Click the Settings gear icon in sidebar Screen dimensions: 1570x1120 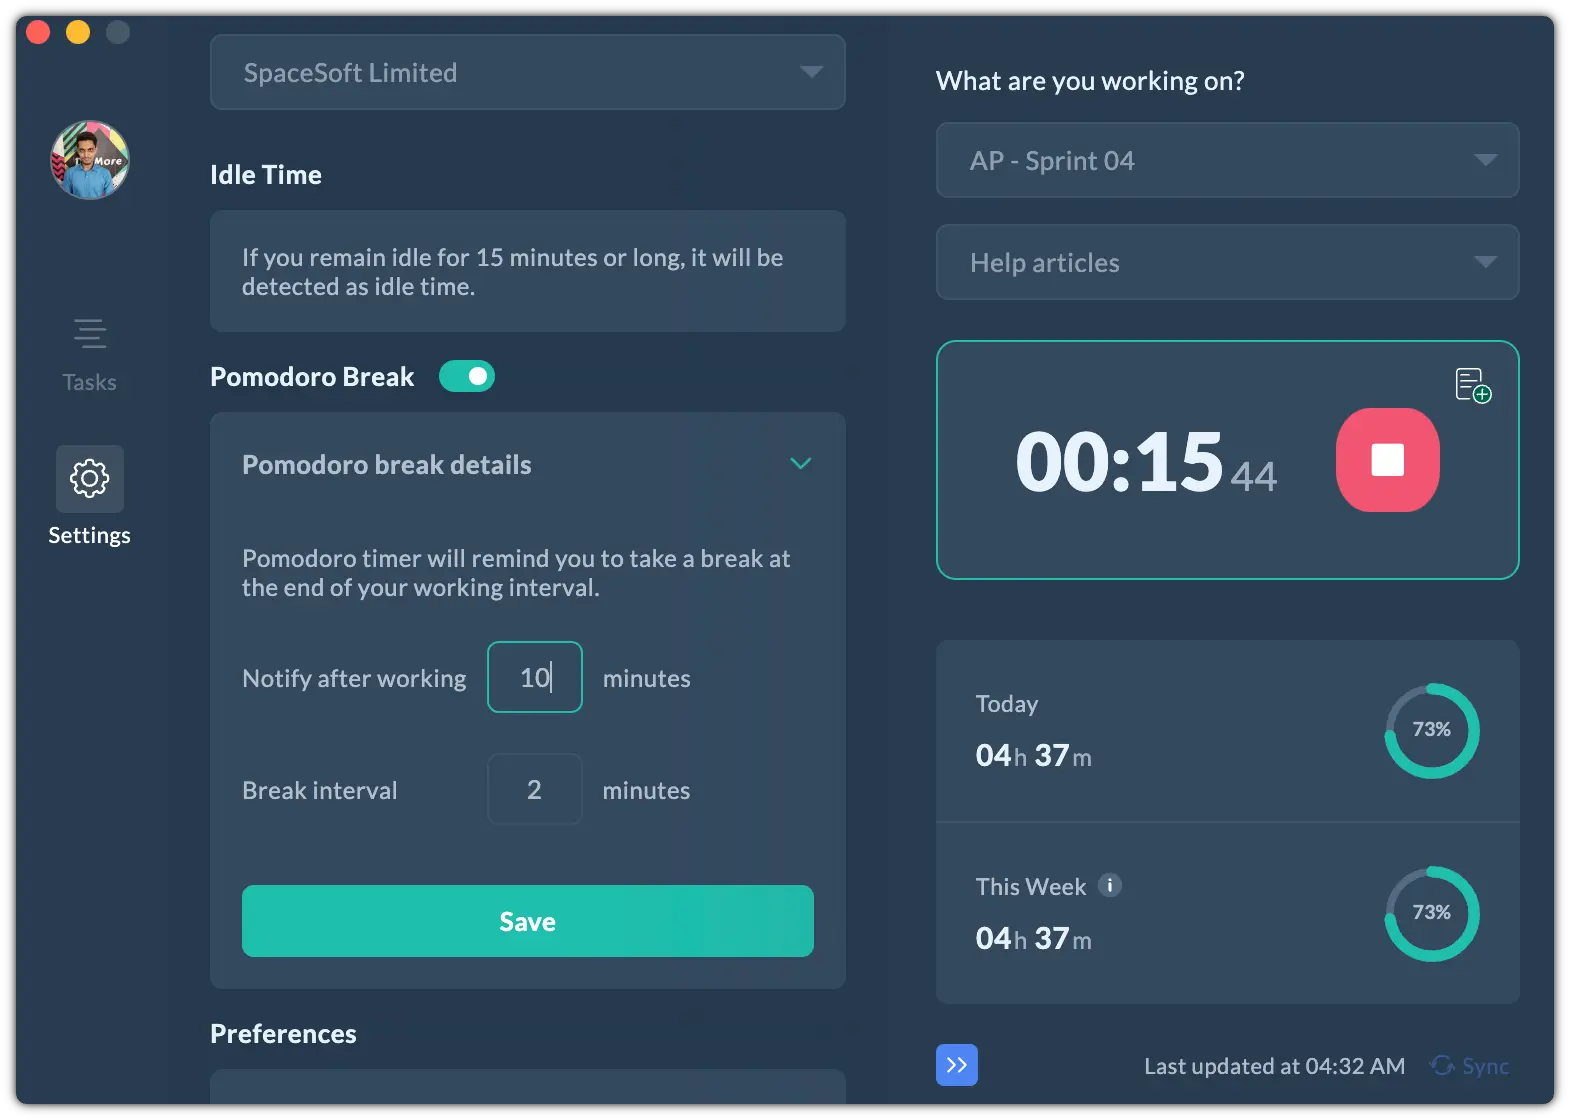[90, 479]
